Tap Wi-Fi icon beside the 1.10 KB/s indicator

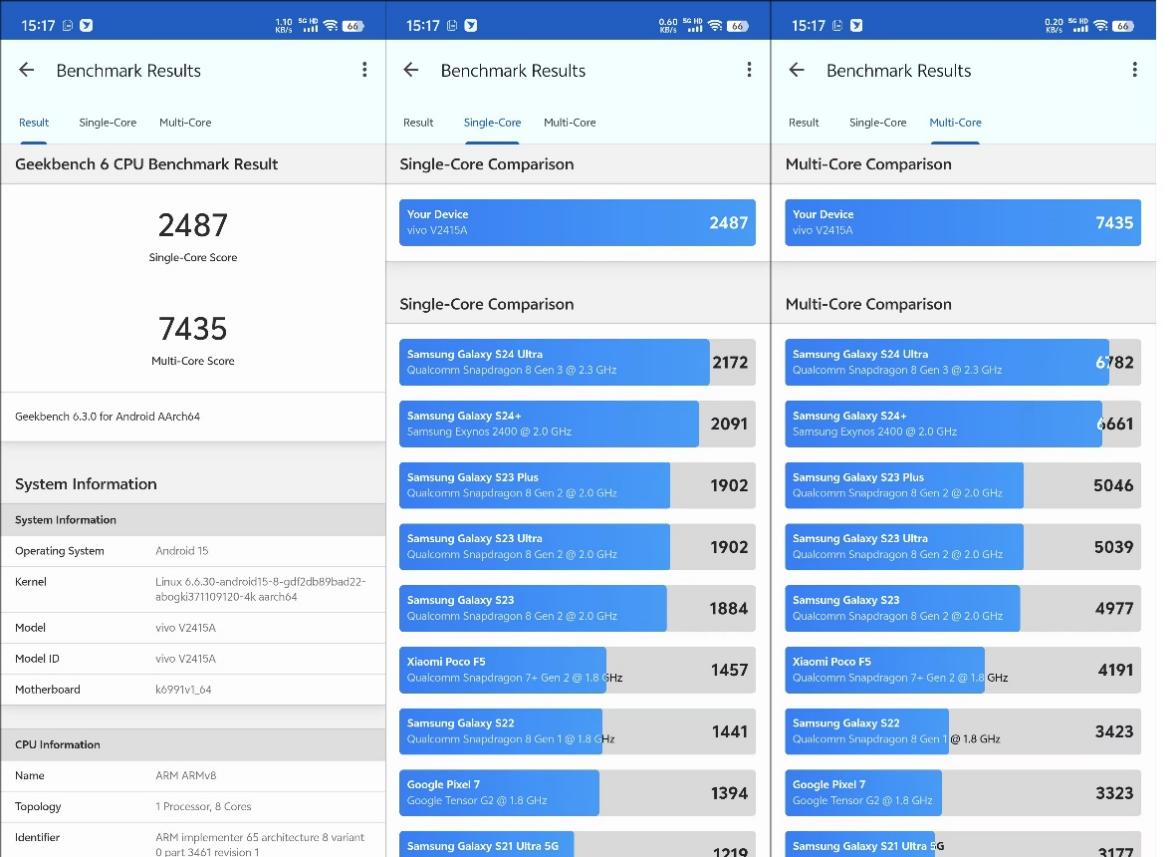point(330,25)
